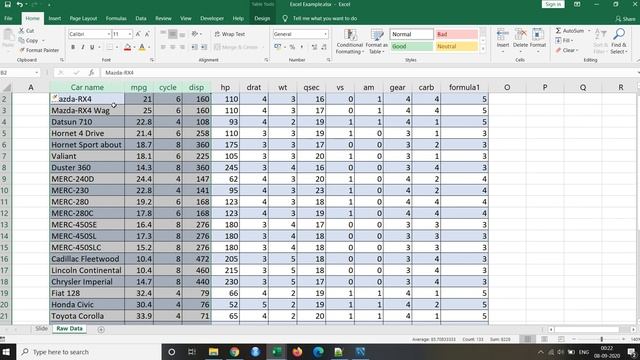The image size is (640, 360).
Task: Apply the Bad cell style
Action: [456, 34]
